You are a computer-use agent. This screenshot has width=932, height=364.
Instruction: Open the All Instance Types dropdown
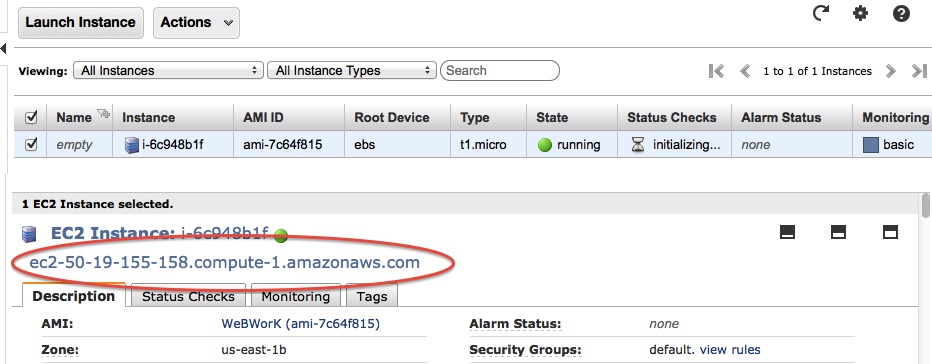(352, 70)
